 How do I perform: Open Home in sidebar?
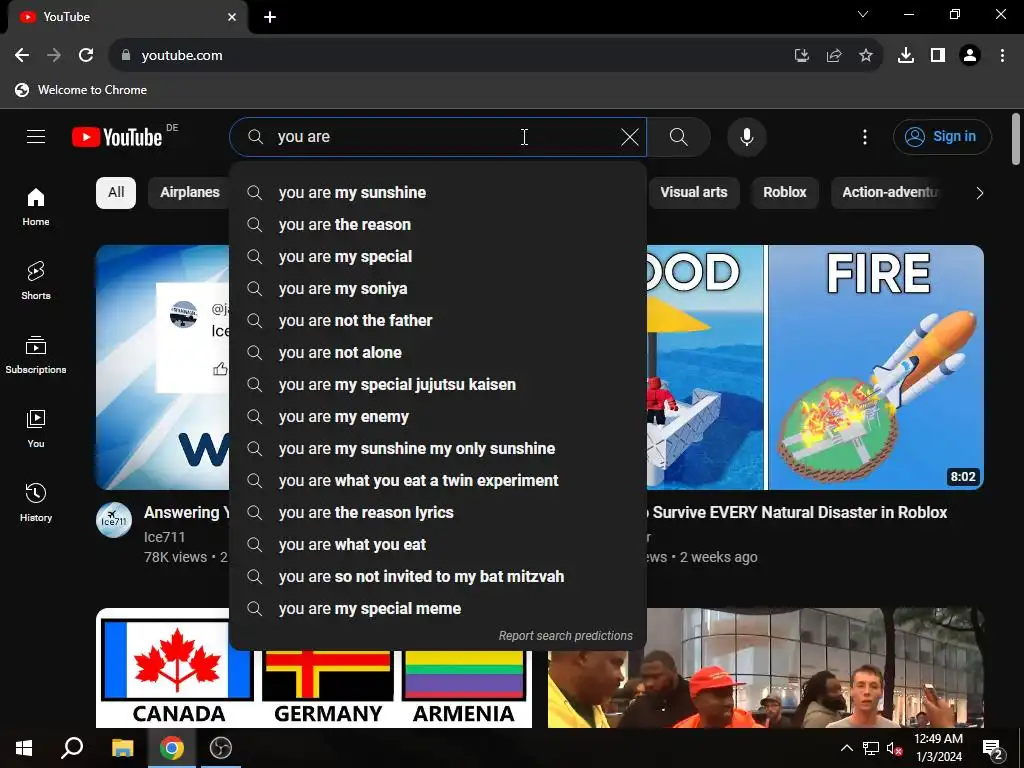coord(36,207)
